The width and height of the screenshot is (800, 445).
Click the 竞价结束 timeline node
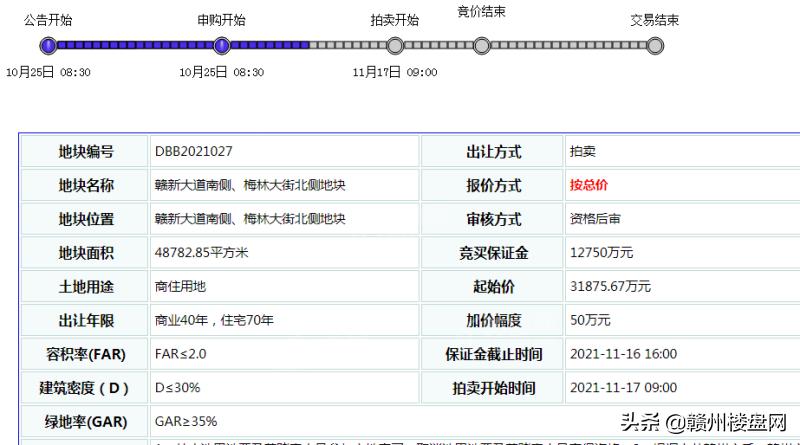pyautogui.click(x=482, y=46)
